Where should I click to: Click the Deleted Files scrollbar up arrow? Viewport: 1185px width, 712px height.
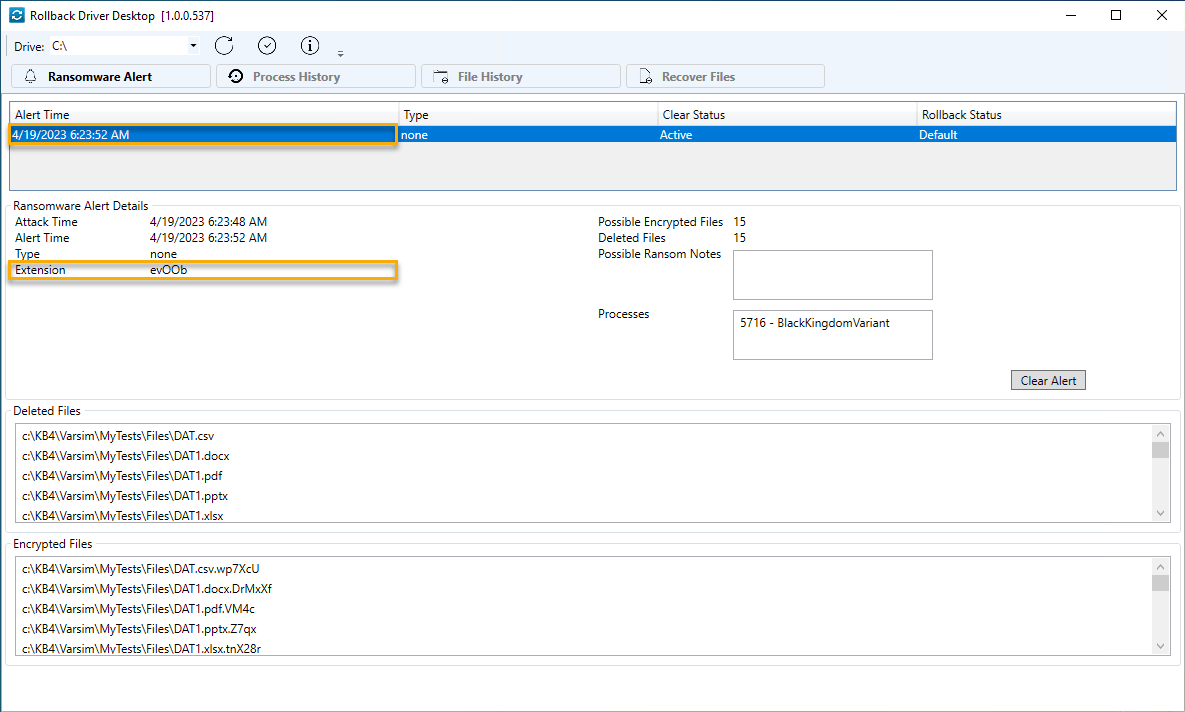(1161, 432)
